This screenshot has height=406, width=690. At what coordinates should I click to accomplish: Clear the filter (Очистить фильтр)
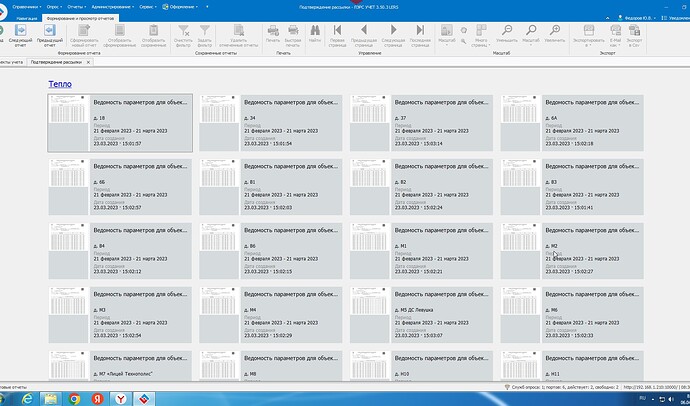(x=183, y=35)
